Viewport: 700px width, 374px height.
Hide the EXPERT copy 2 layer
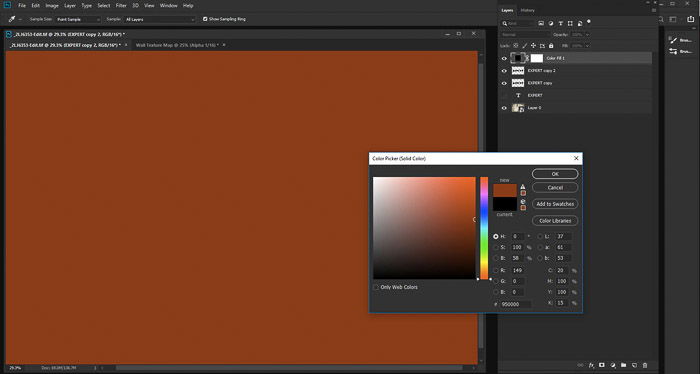tap(504, 71)
